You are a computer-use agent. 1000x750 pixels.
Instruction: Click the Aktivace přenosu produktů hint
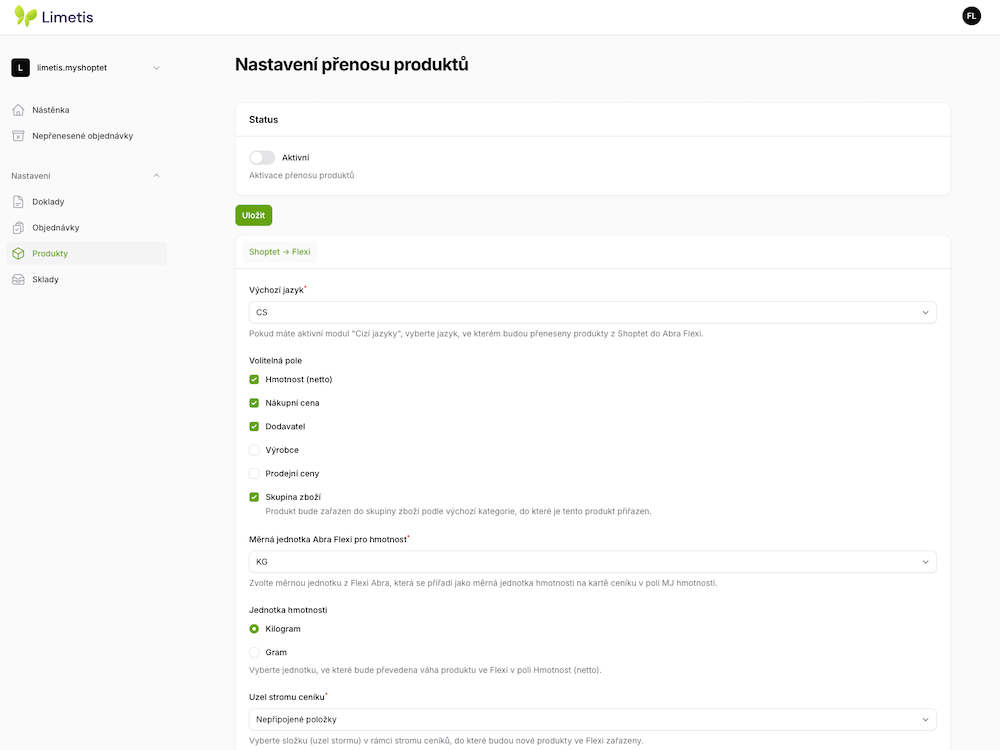[x=302, y=175]
